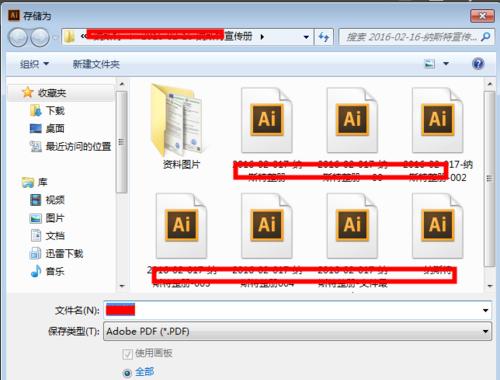
Task: Expand the 文件名 dropdown arrow
Action: click(485, 310)
